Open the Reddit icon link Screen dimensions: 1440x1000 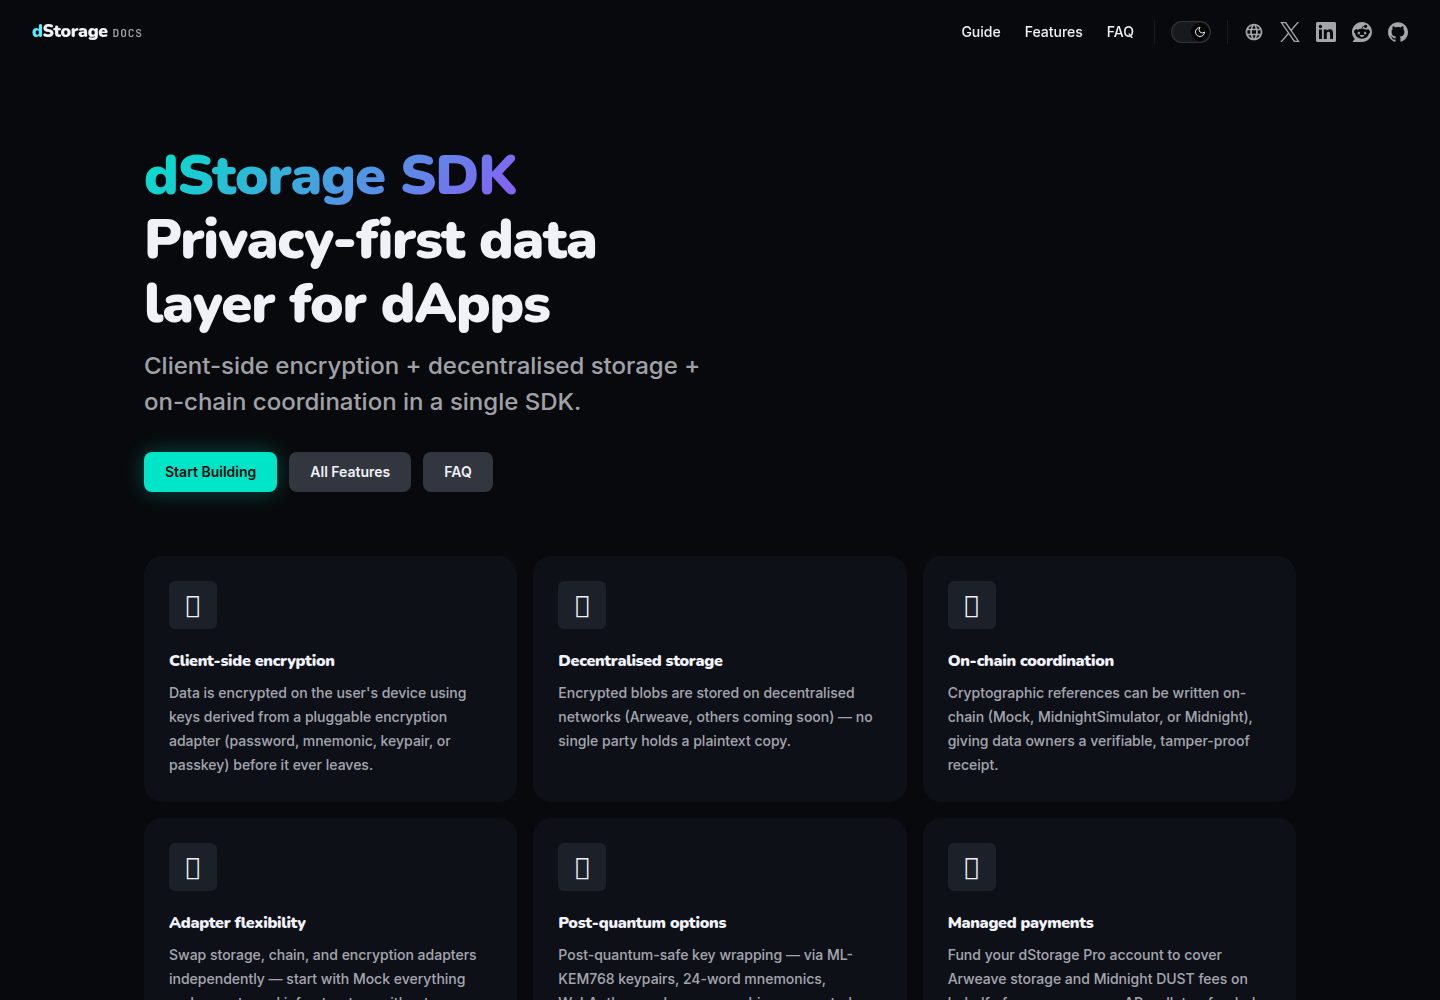tap(1362, 32)
